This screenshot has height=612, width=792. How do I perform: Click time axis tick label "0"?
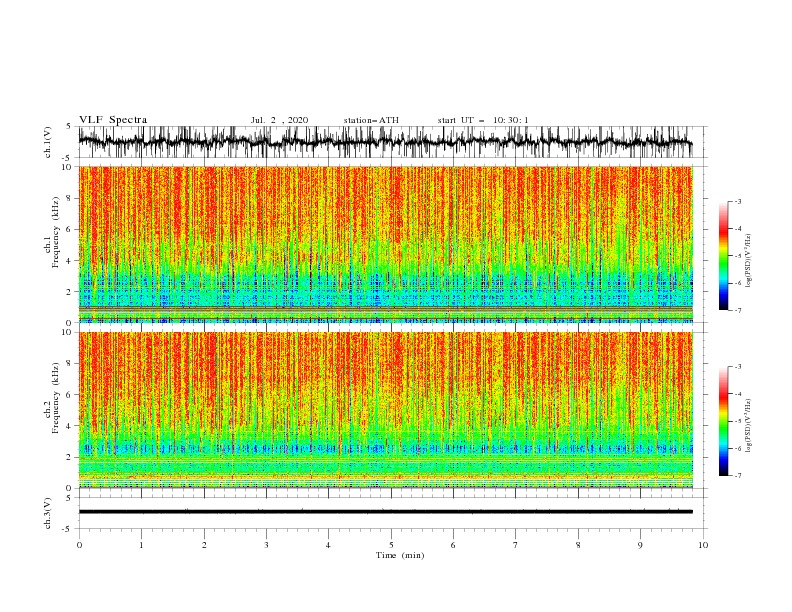(x=79, y=545)
